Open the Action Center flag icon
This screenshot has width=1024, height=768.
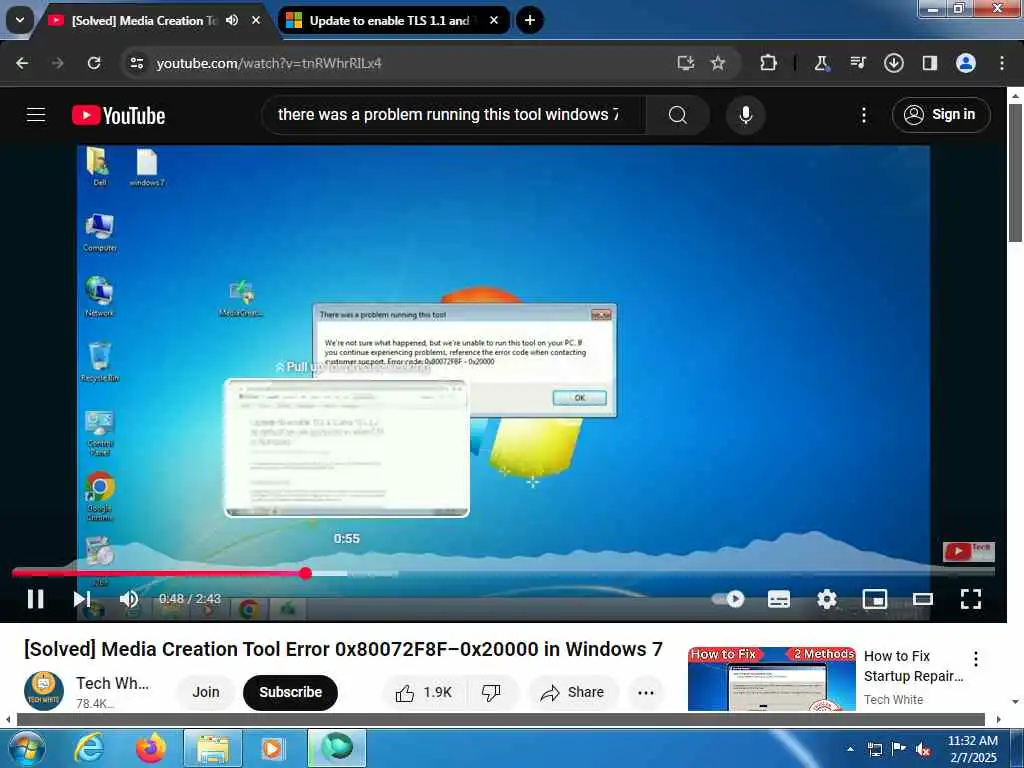(x=899, y=749)
